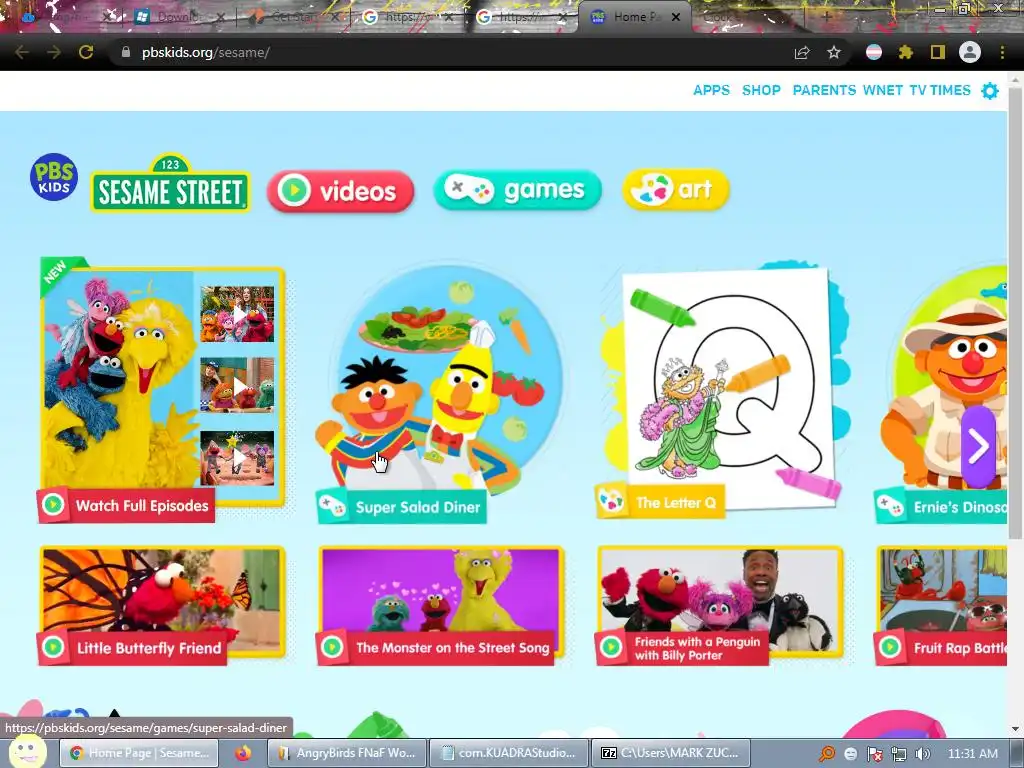Switch to the second Google https tab

tap(522, 17)
